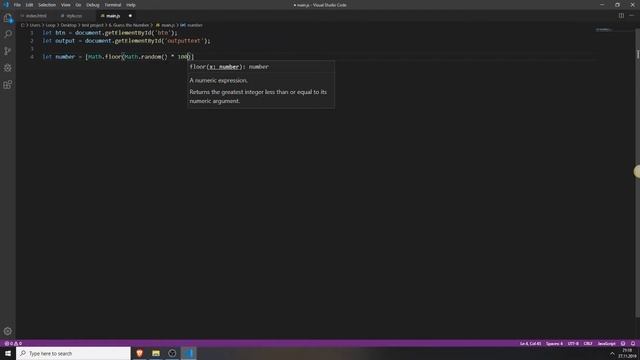Click 'Math.floor' on line 4

[105, 57]
